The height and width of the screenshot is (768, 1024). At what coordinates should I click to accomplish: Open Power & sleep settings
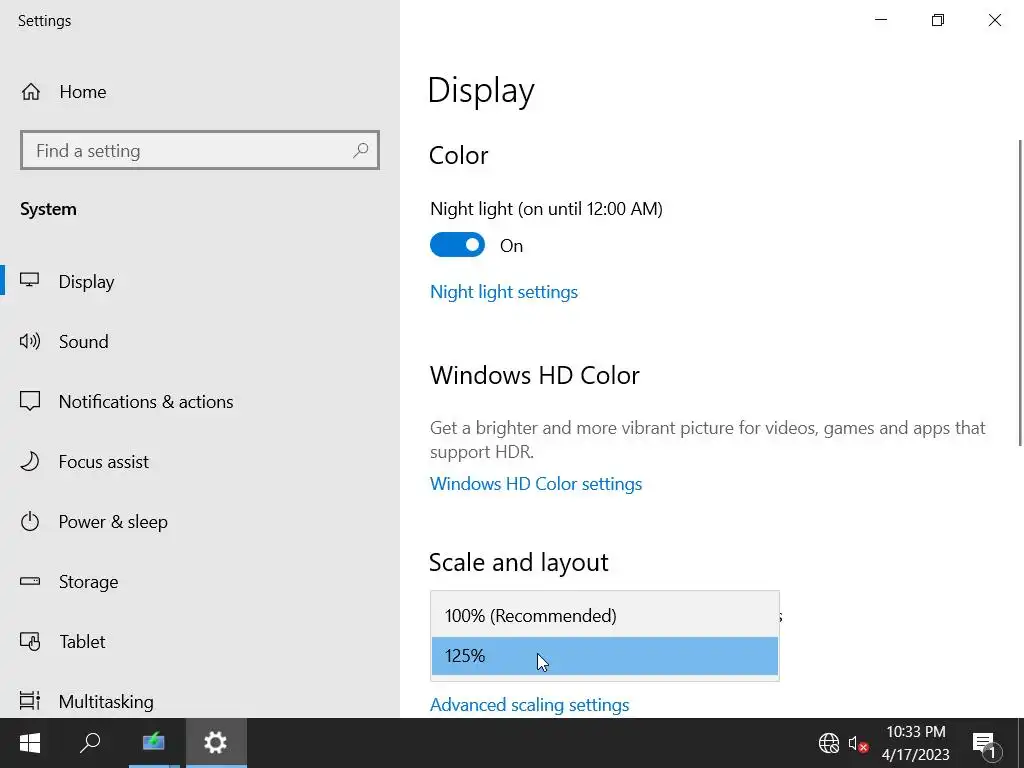tap(200, 522)
